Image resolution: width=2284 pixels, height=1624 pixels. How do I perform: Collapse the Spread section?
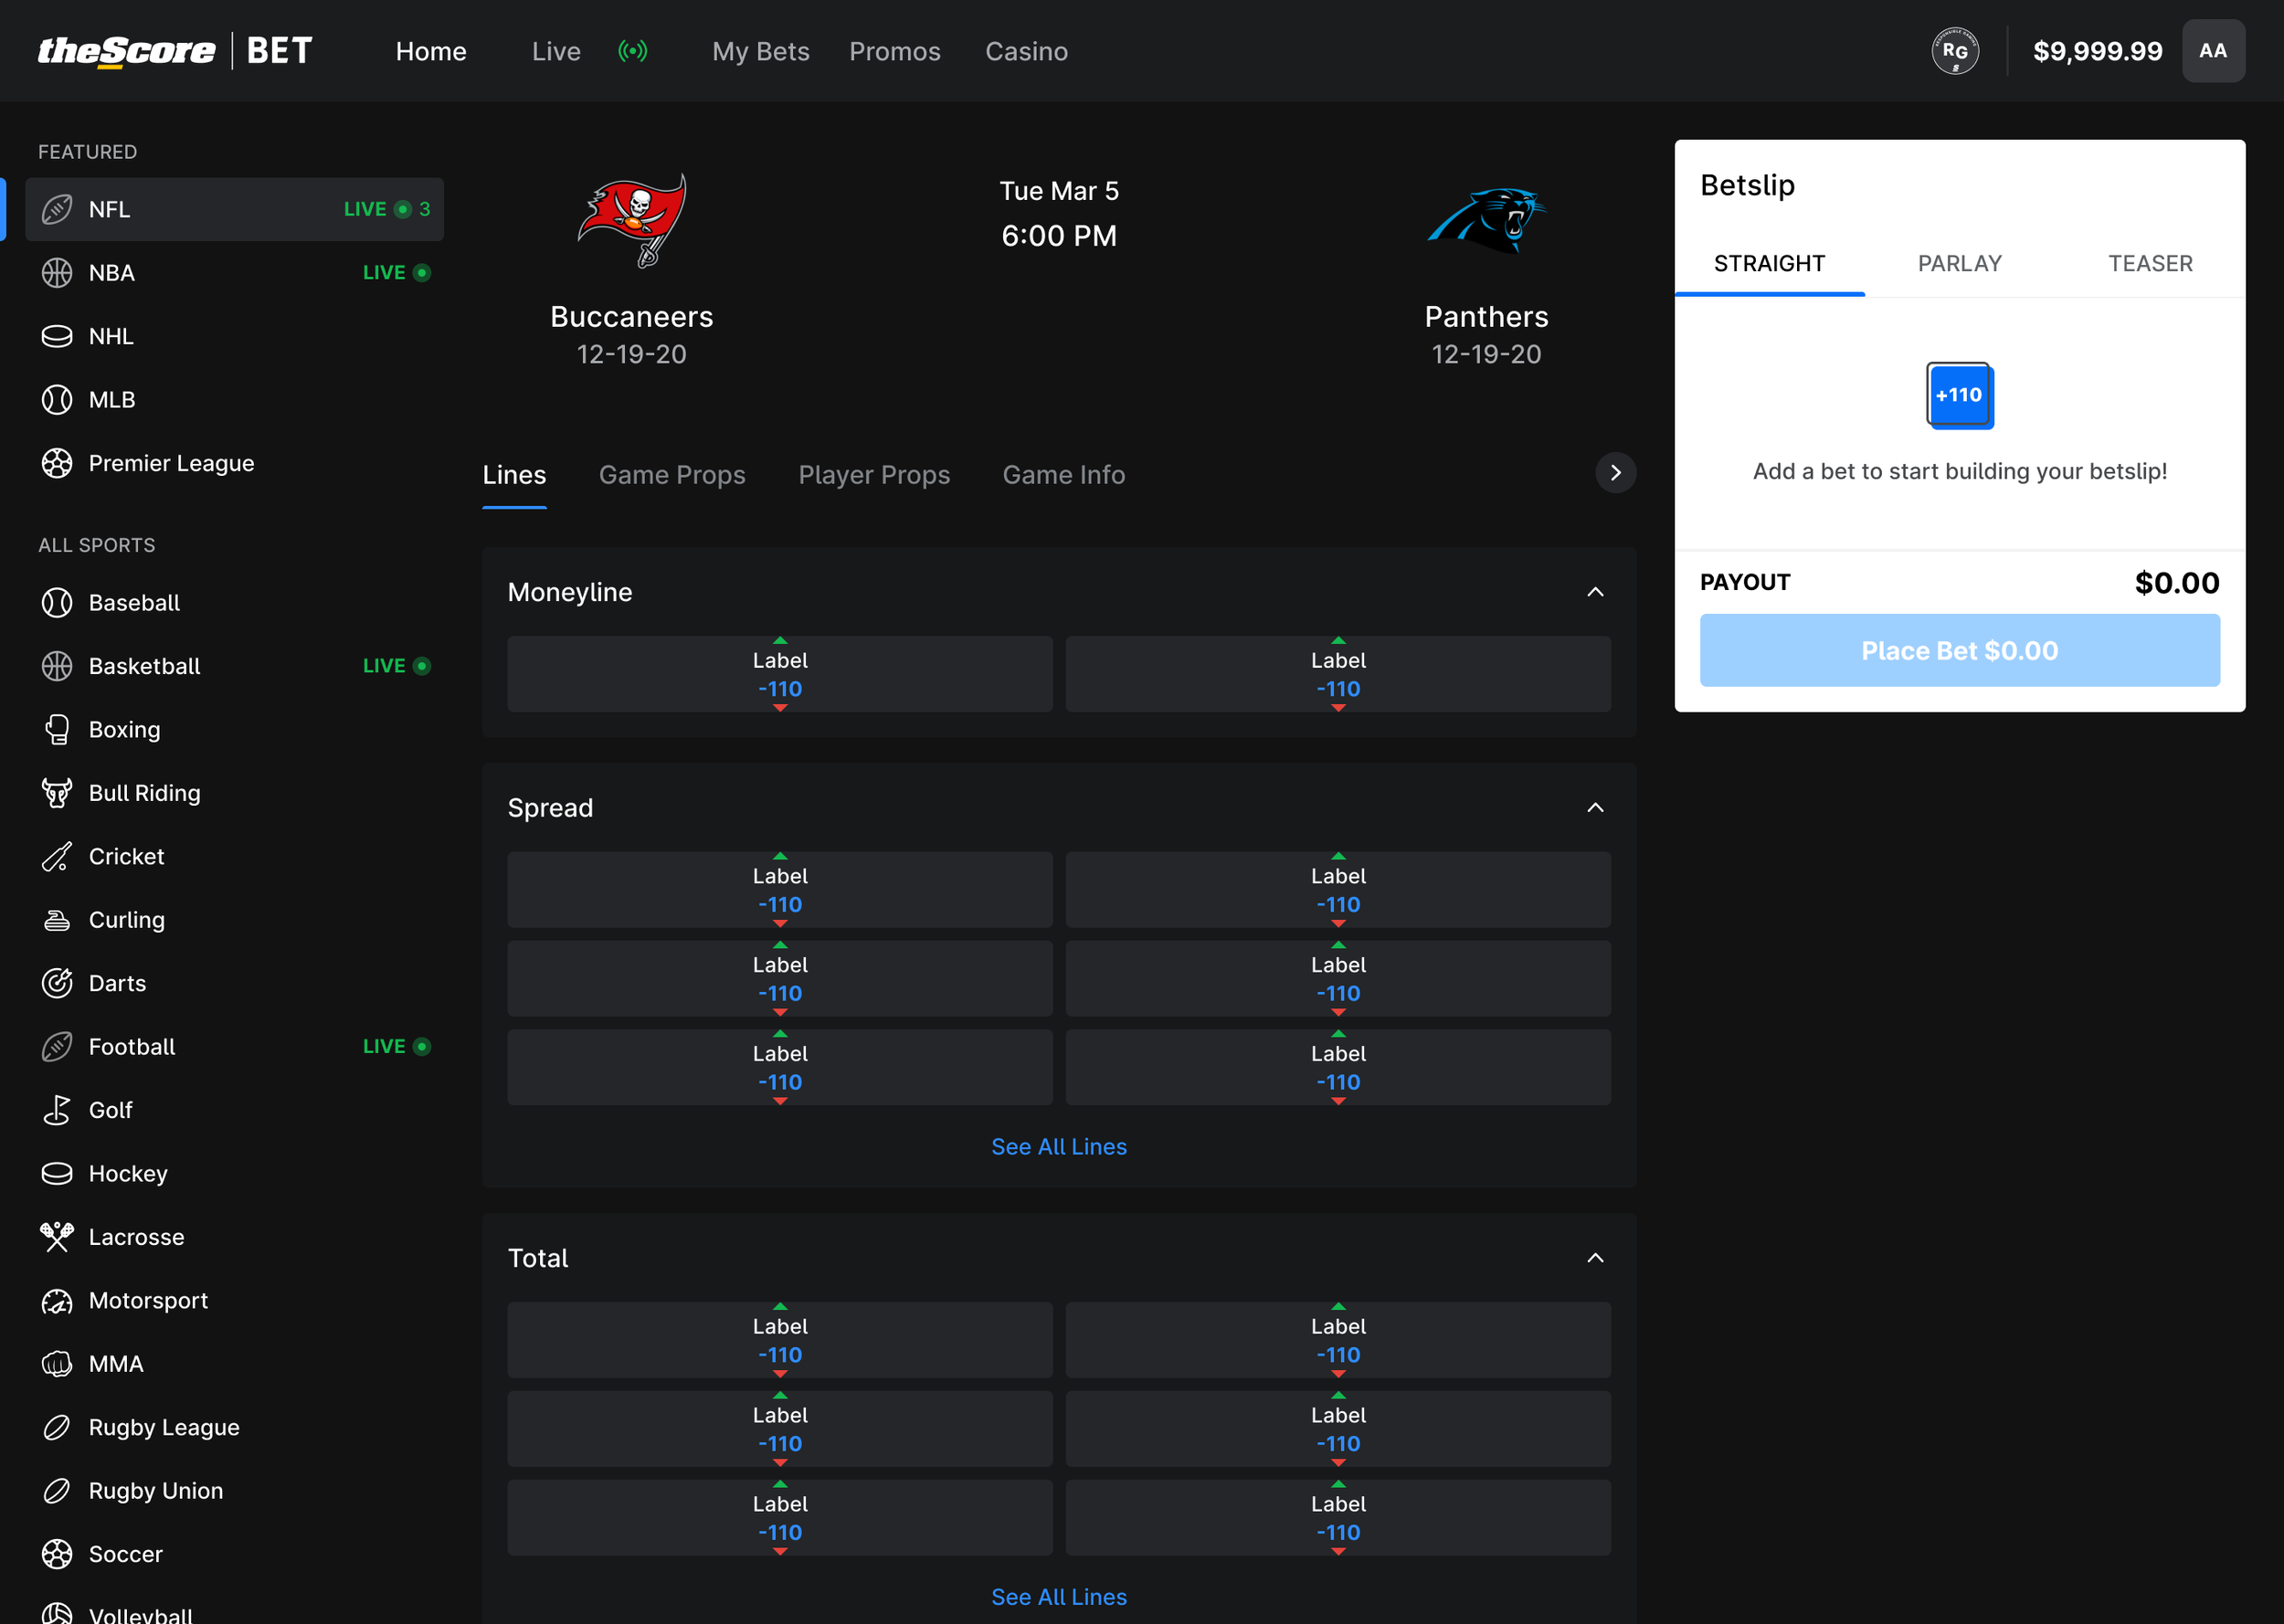point(1596,808)
